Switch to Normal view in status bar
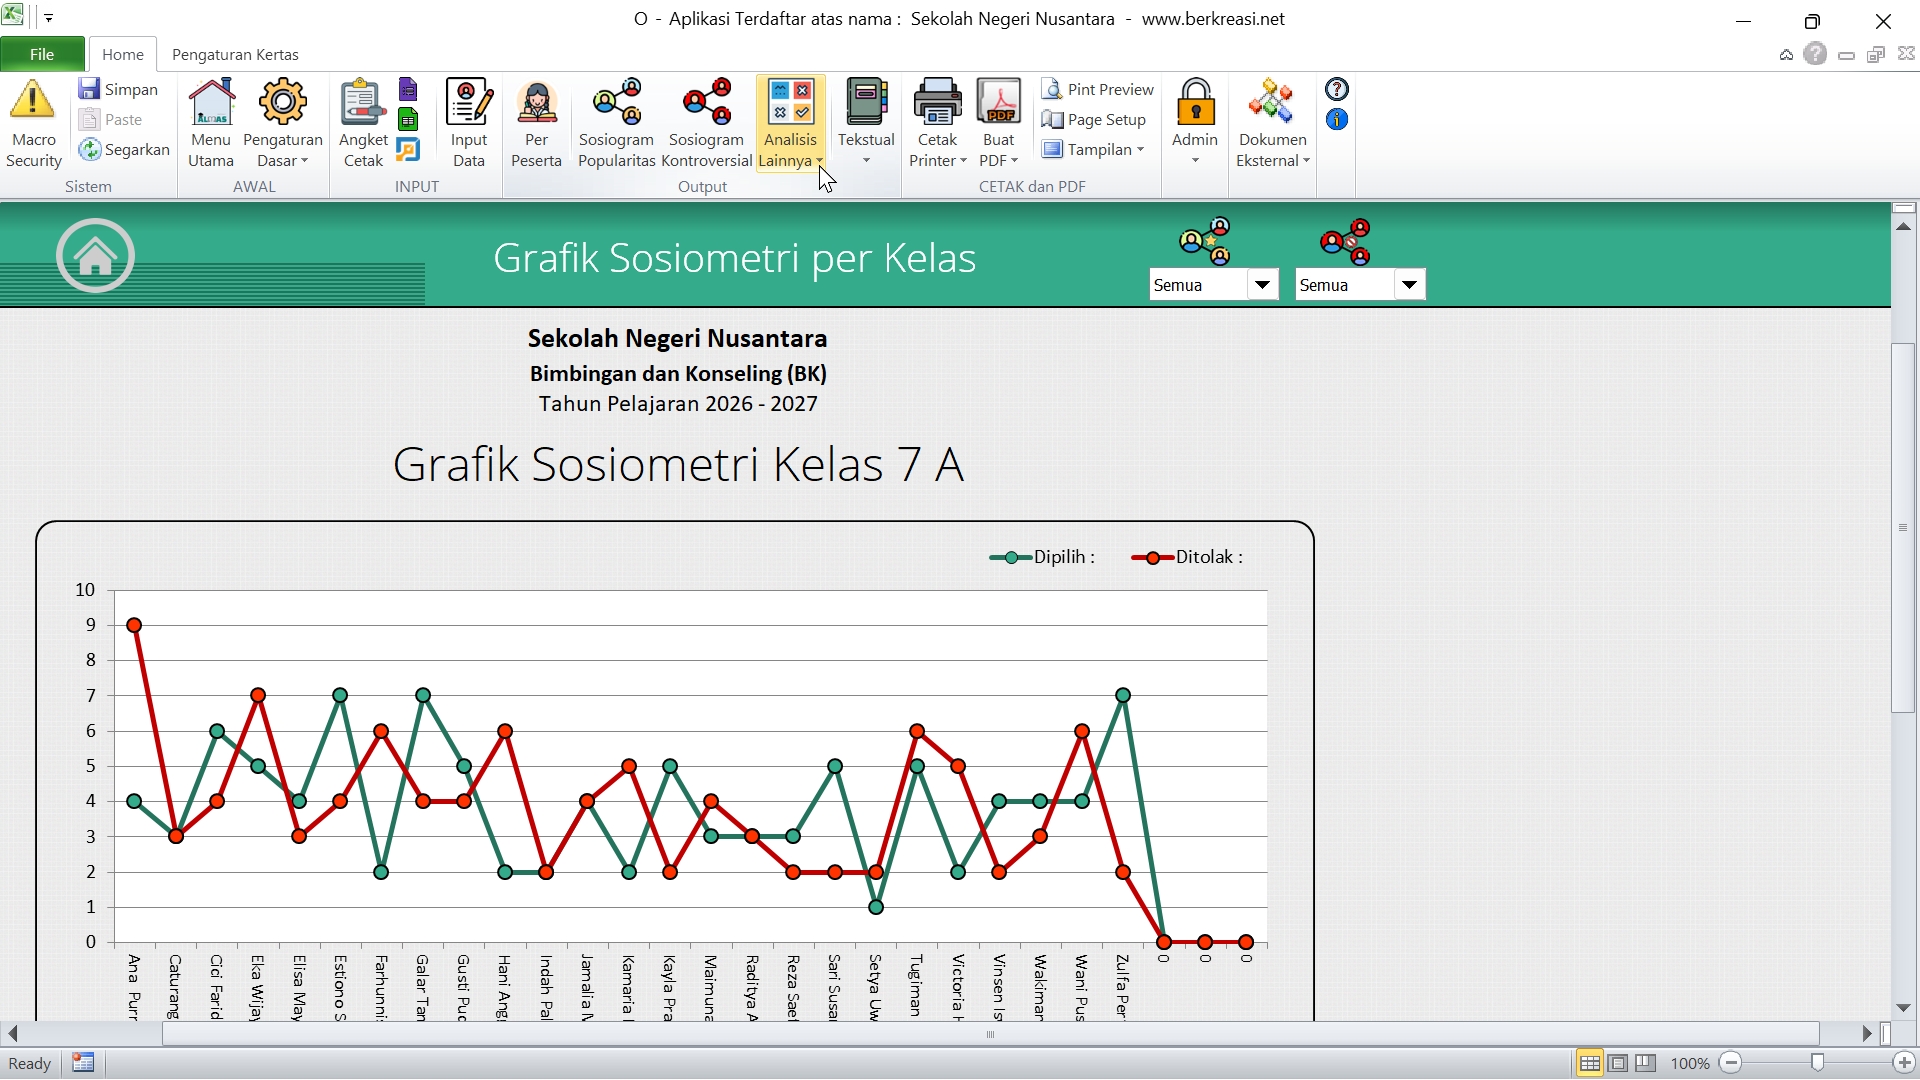The height and width of the screenshot is (1080, 1920). (x=1589, y=1063)
